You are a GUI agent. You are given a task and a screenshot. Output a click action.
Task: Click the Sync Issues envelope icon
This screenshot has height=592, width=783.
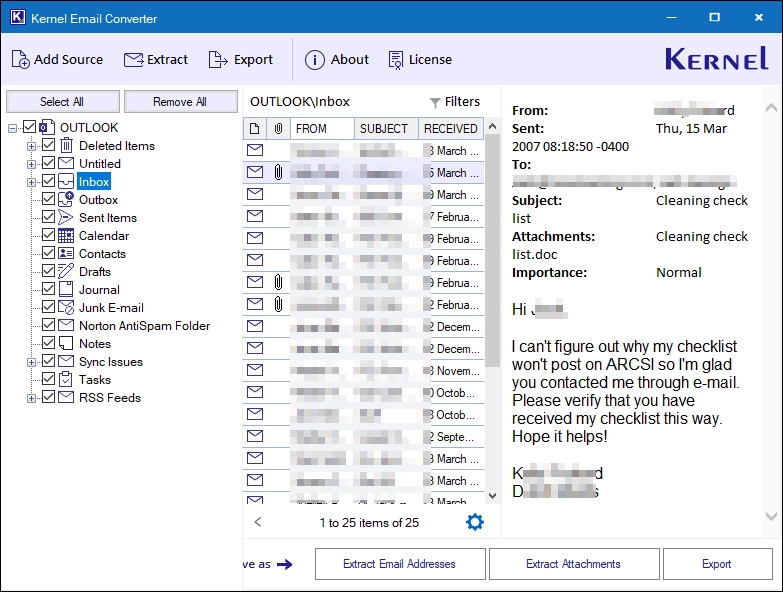66,361
